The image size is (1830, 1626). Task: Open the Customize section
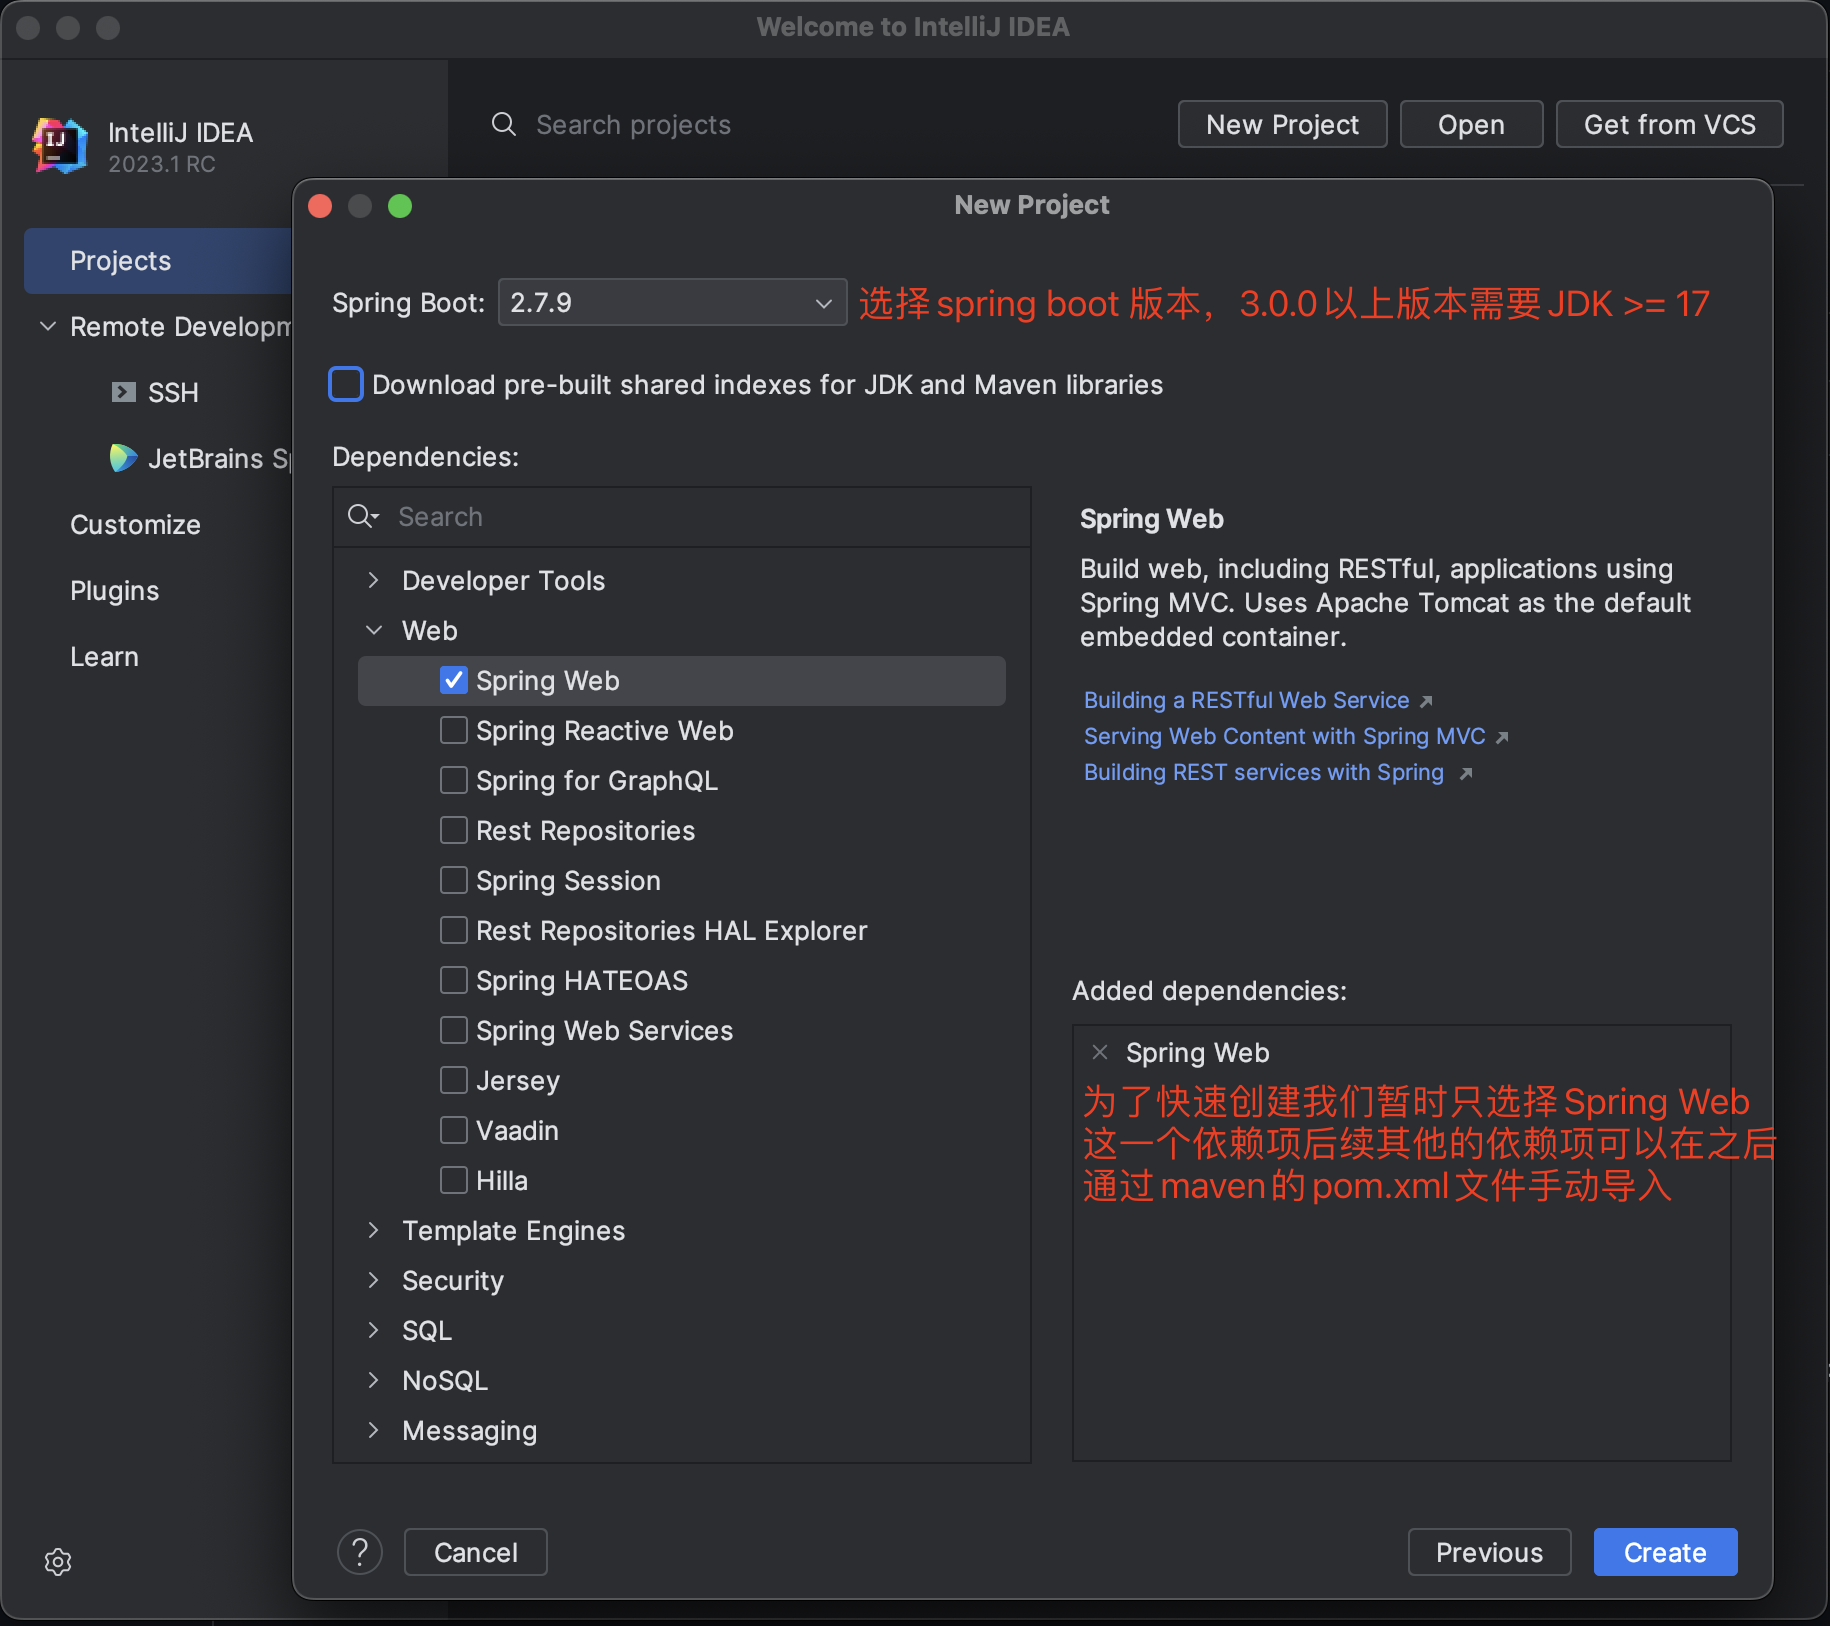pos(135,525)
